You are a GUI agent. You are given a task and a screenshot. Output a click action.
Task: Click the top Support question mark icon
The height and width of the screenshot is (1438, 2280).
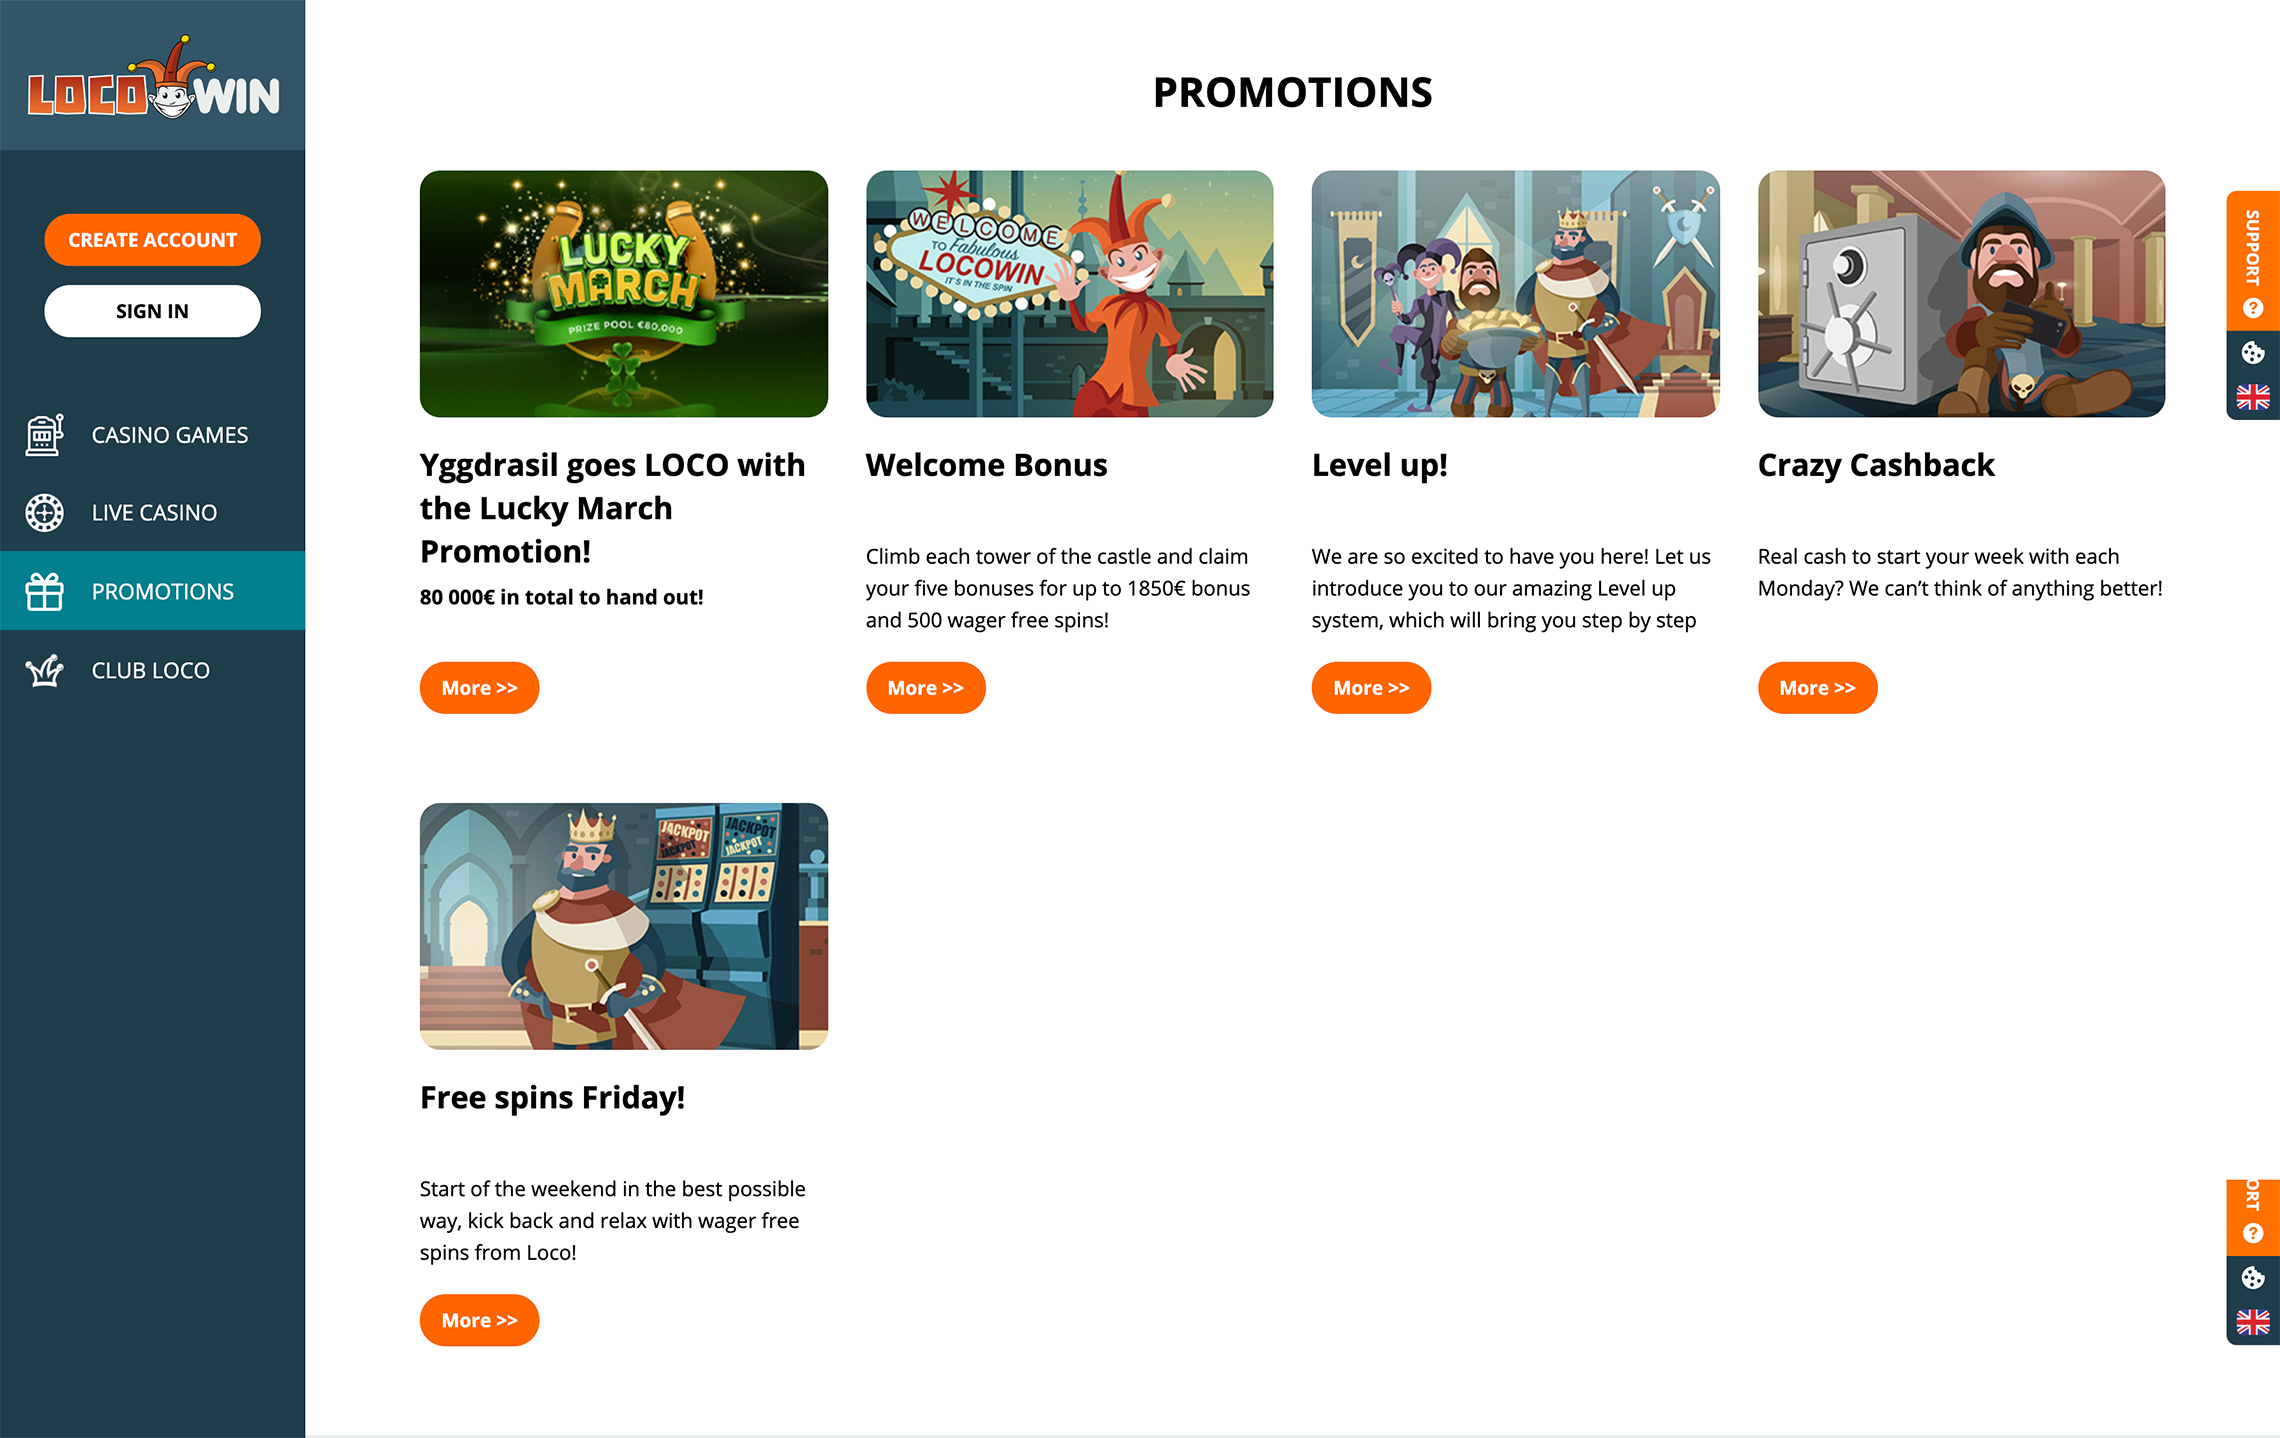tap(2252, 308)
